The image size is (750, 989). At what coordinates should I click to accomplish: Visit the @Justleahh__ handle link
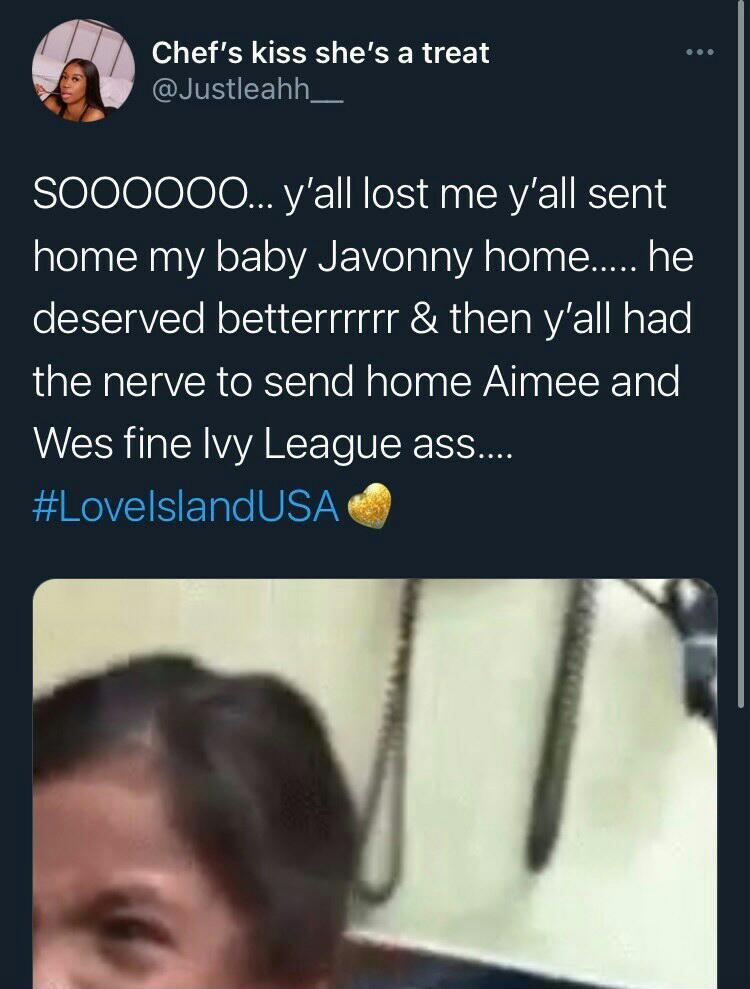pyautogui.click(x=247, y=90)
